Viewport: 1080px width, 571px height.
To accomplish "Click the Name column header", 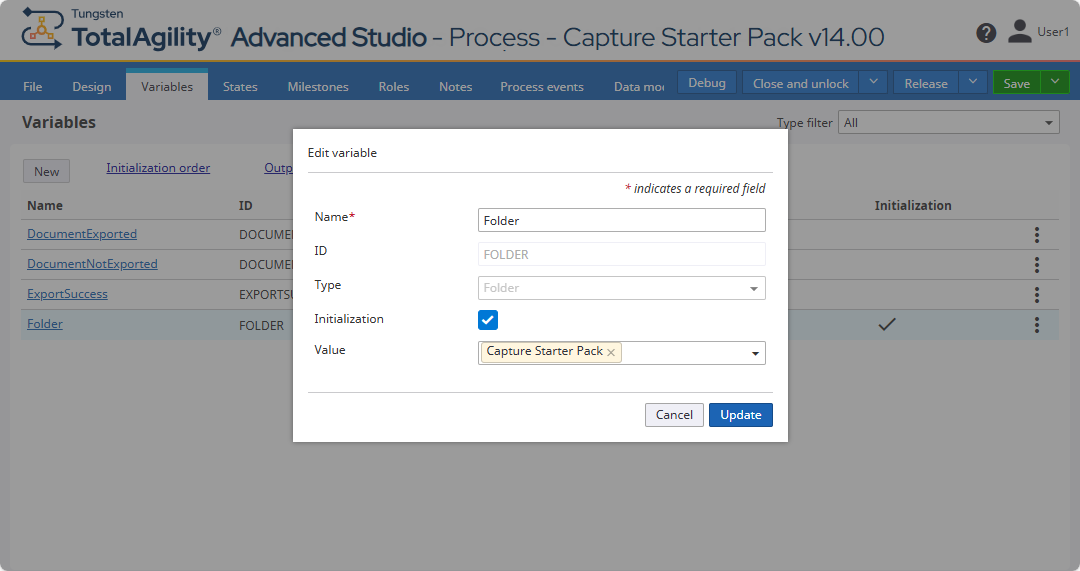I will point(45,205).
